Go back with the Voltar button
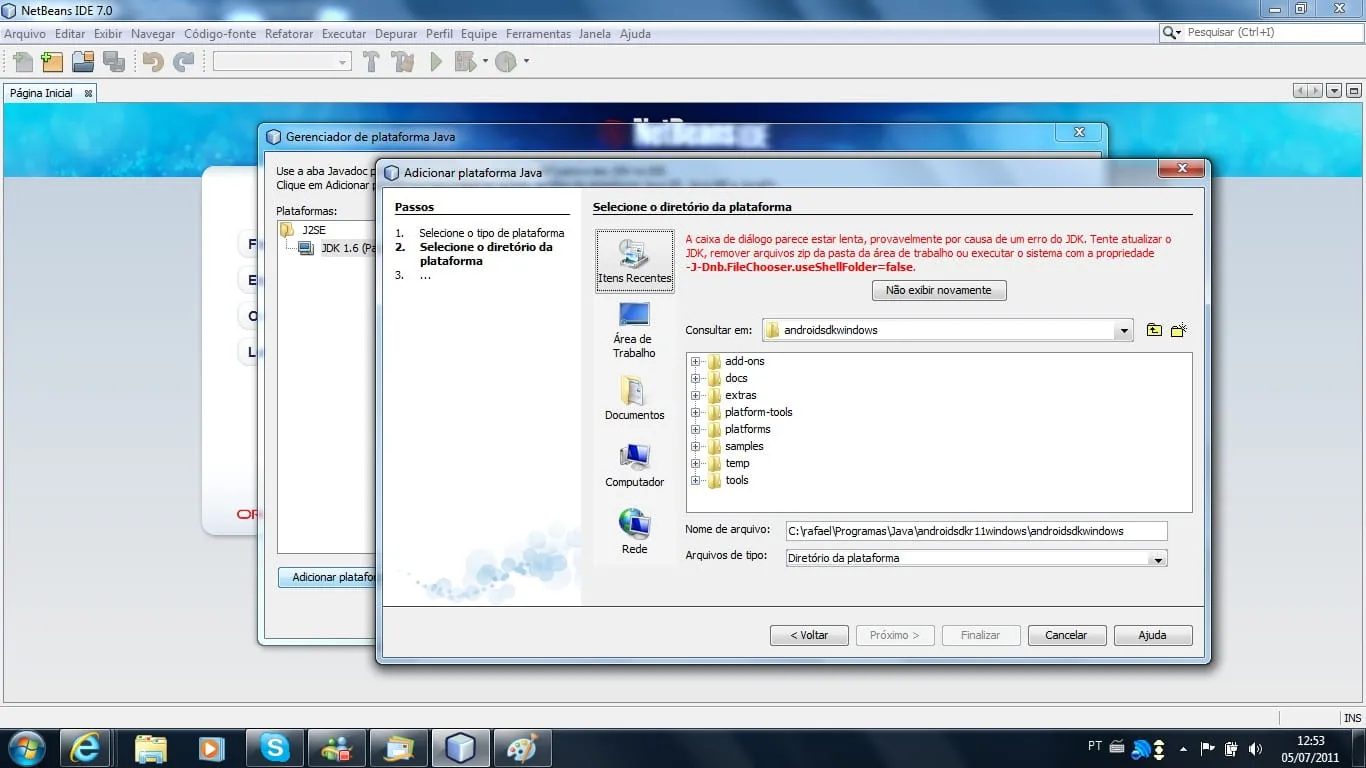The image size is (1366, 768). pos(809,635)
